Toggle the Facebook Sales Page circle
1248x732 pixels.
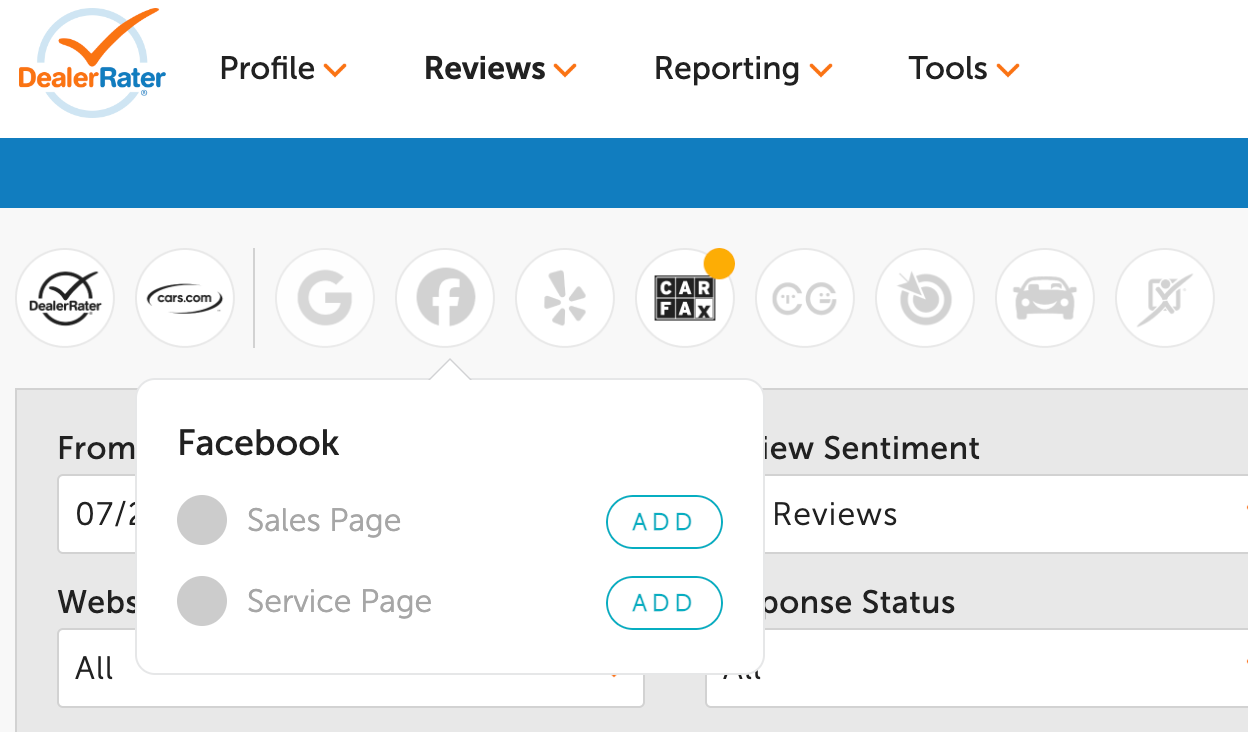pos(202,520)
